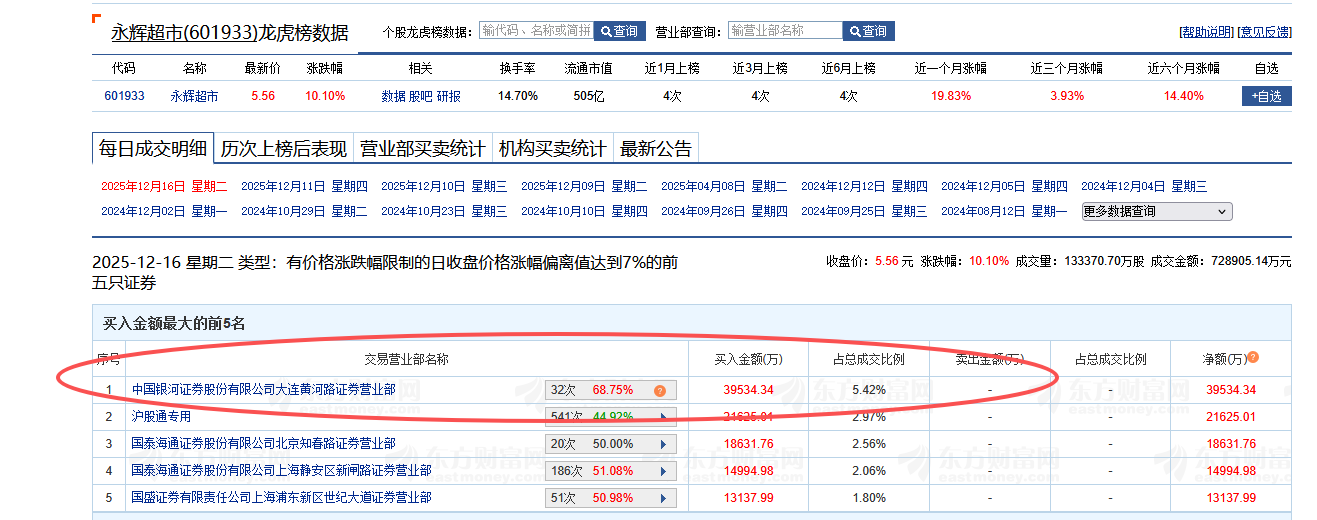1317x520 pixels.
Task: Click the 研报 link under 相关
Action: click(449, 96)
